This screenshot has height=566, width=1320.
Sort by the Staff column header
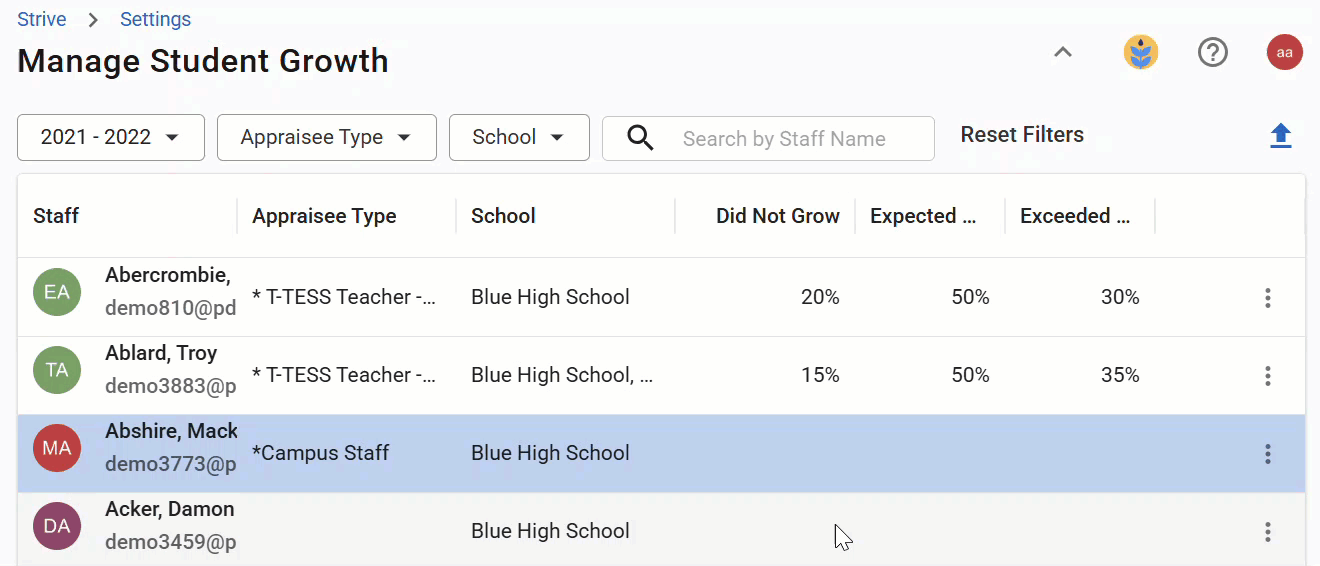point(56,216)
